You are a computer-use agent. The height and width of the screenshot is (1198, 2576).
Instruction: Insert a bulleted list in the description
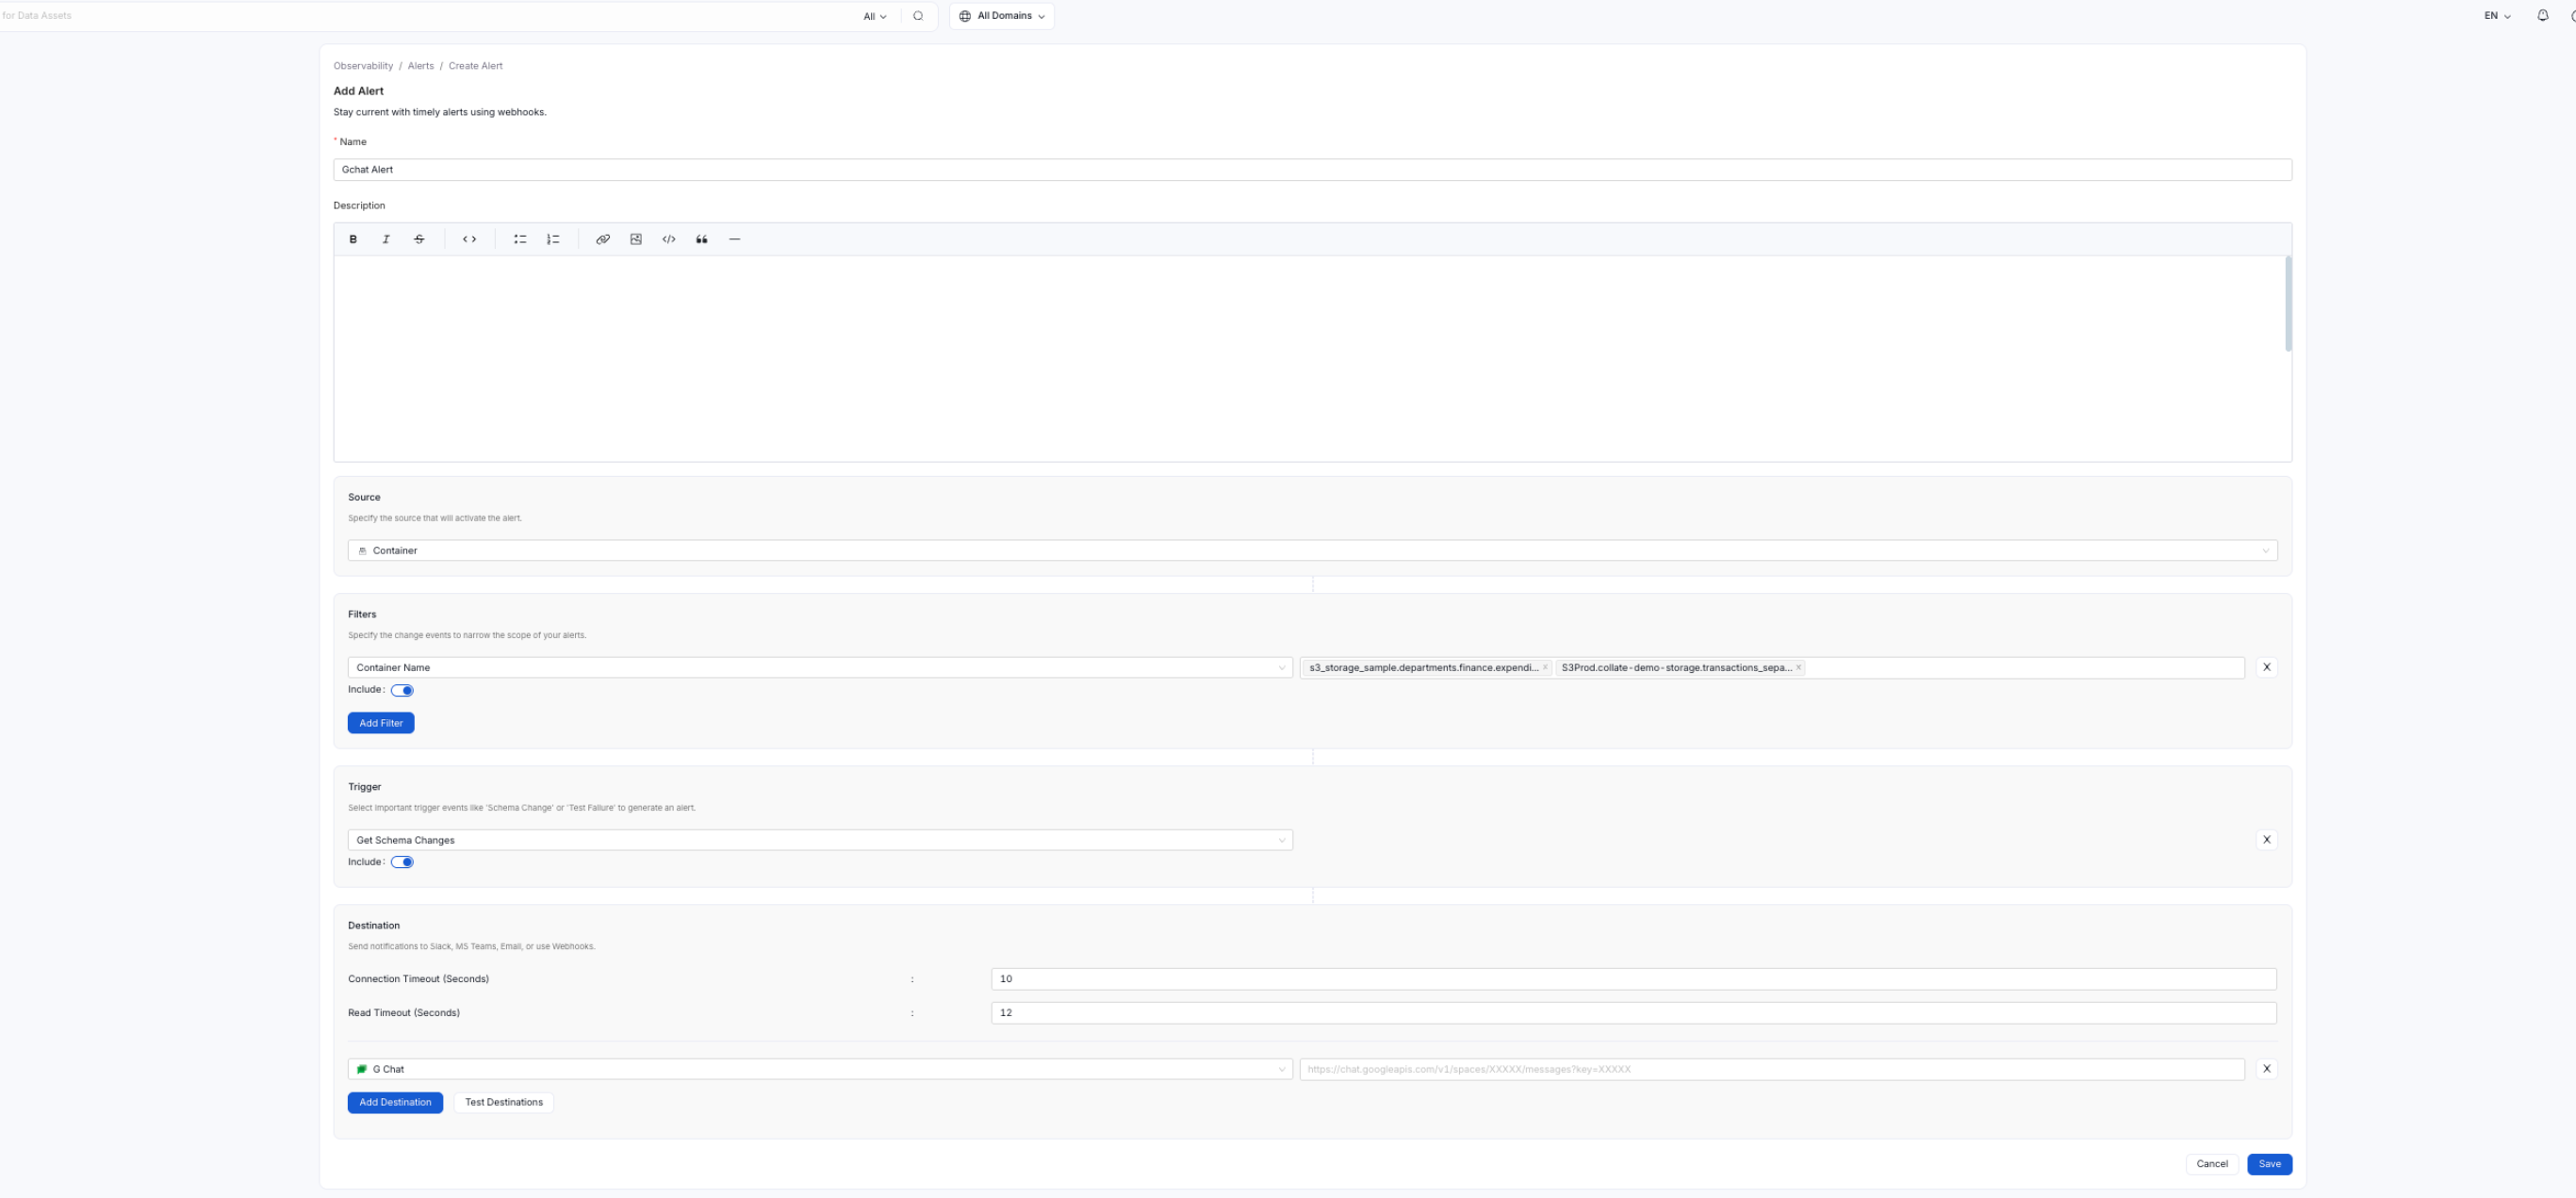[519, 239]
